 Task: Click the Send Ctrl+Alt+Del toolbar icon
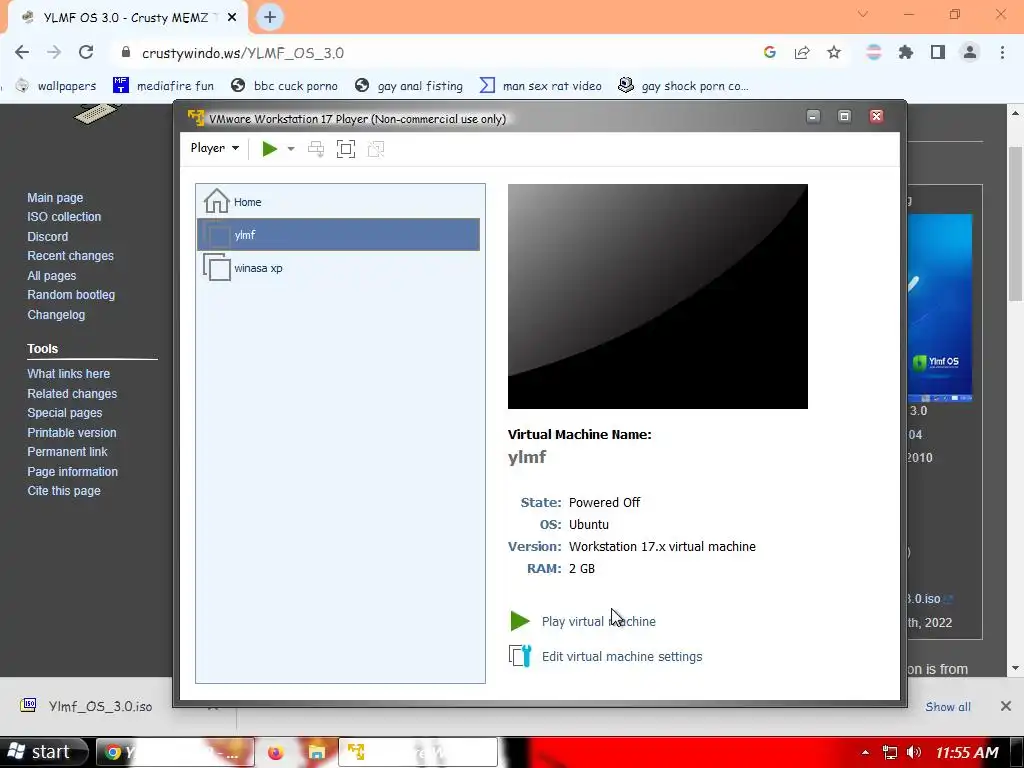tap(316, 149)
